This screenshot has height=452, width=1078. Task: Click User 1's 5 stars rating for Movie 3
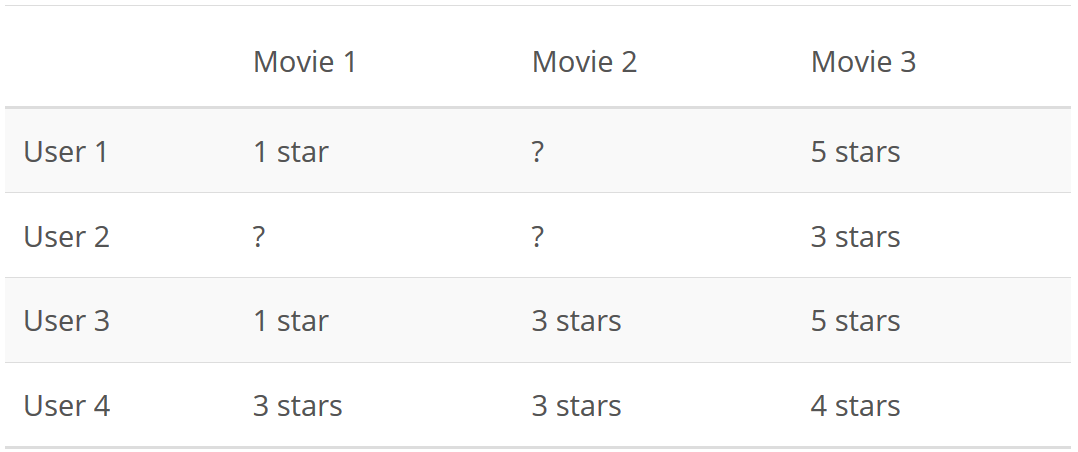(x=855, y=151)
